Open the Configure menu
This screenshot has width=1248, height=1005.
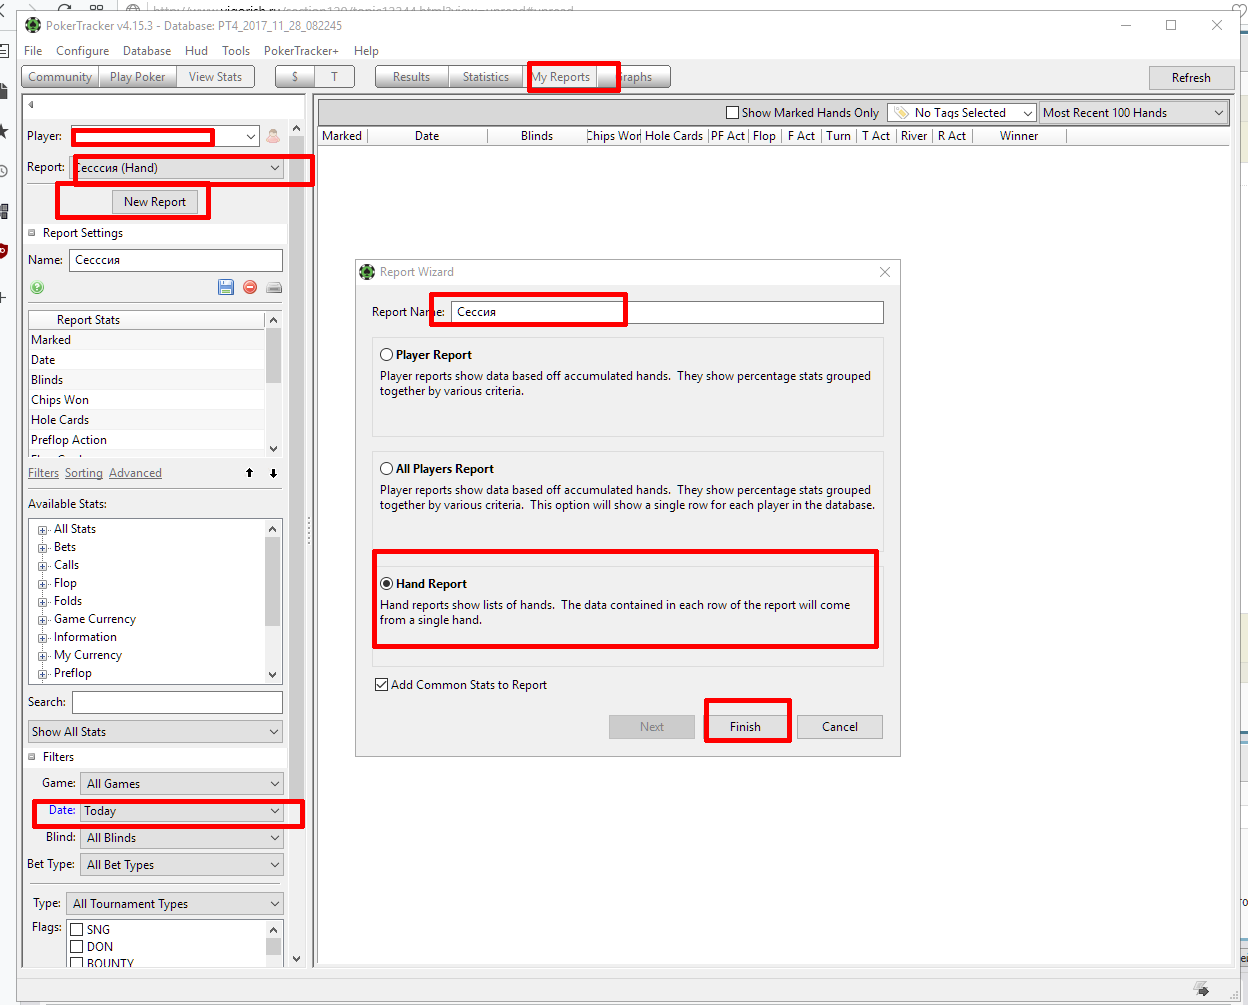[x=82, y=51]
